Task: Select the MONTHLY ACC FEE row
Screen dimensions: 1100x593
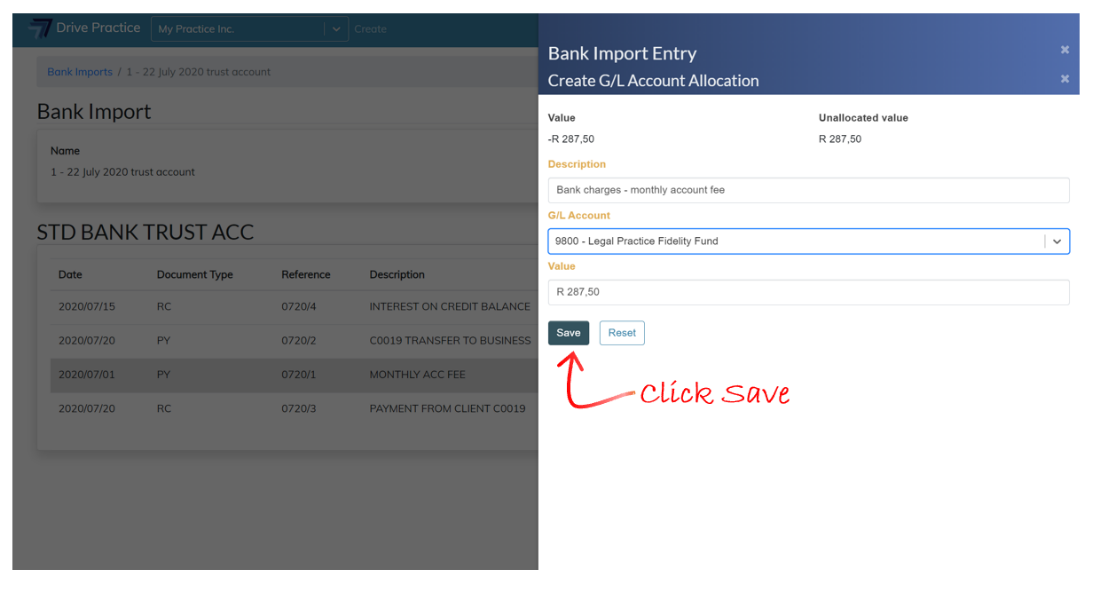Action: click(294, 375)
